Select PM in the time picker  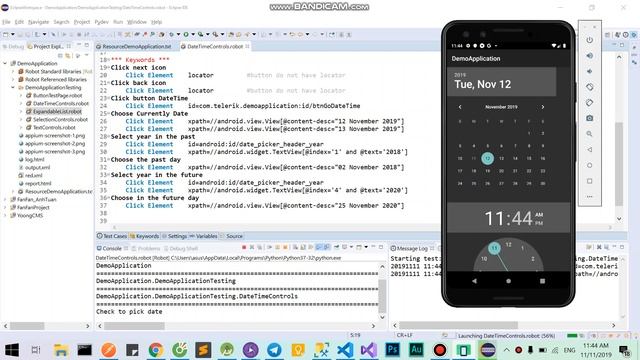pos(539,223)
